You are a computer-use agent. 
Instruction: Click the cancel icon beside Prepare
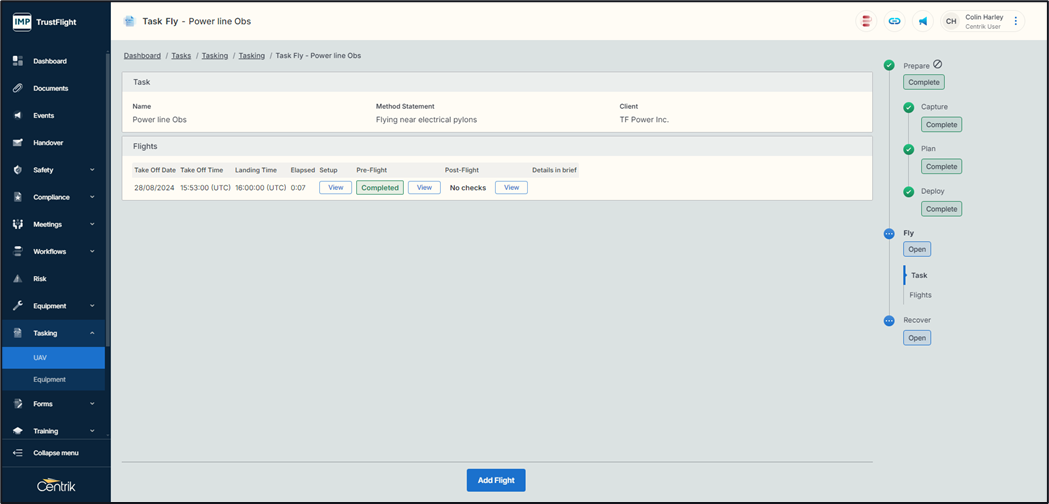938,65
